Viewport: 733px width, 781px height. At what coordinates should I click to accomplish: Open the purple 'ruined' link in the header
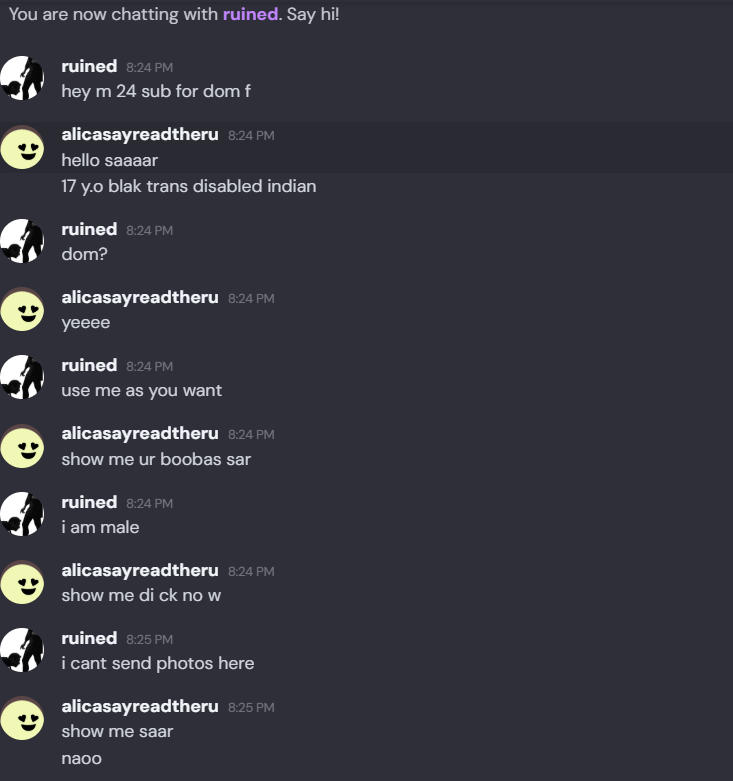(x=250, y=14)
